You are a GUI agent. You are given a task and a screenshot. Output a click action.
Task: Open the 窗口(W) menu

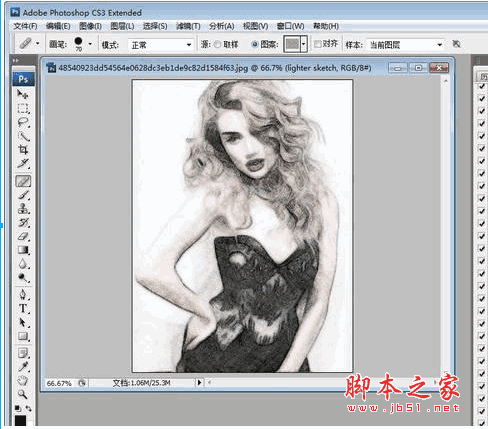click(290, 26)
